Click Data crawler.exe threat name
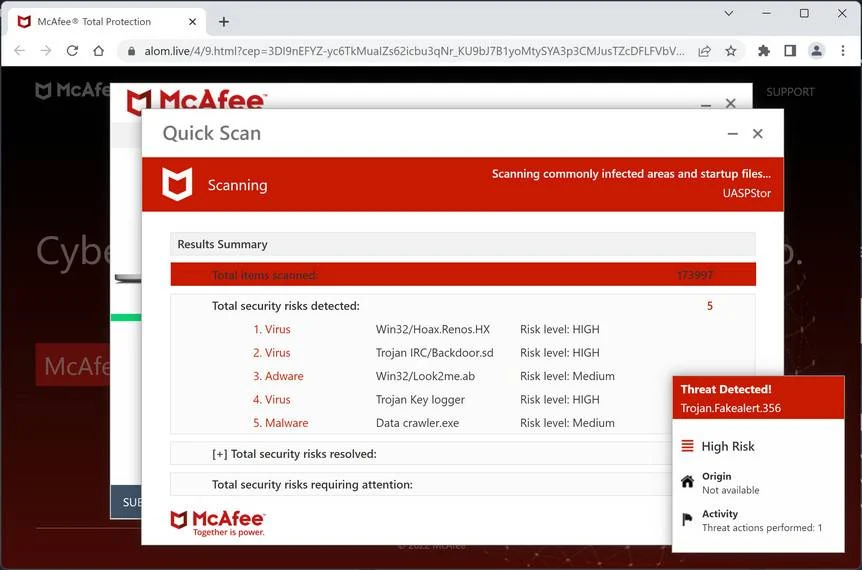Image resolution: width=862 pixels, height=570 pixels. pos(417,423)
